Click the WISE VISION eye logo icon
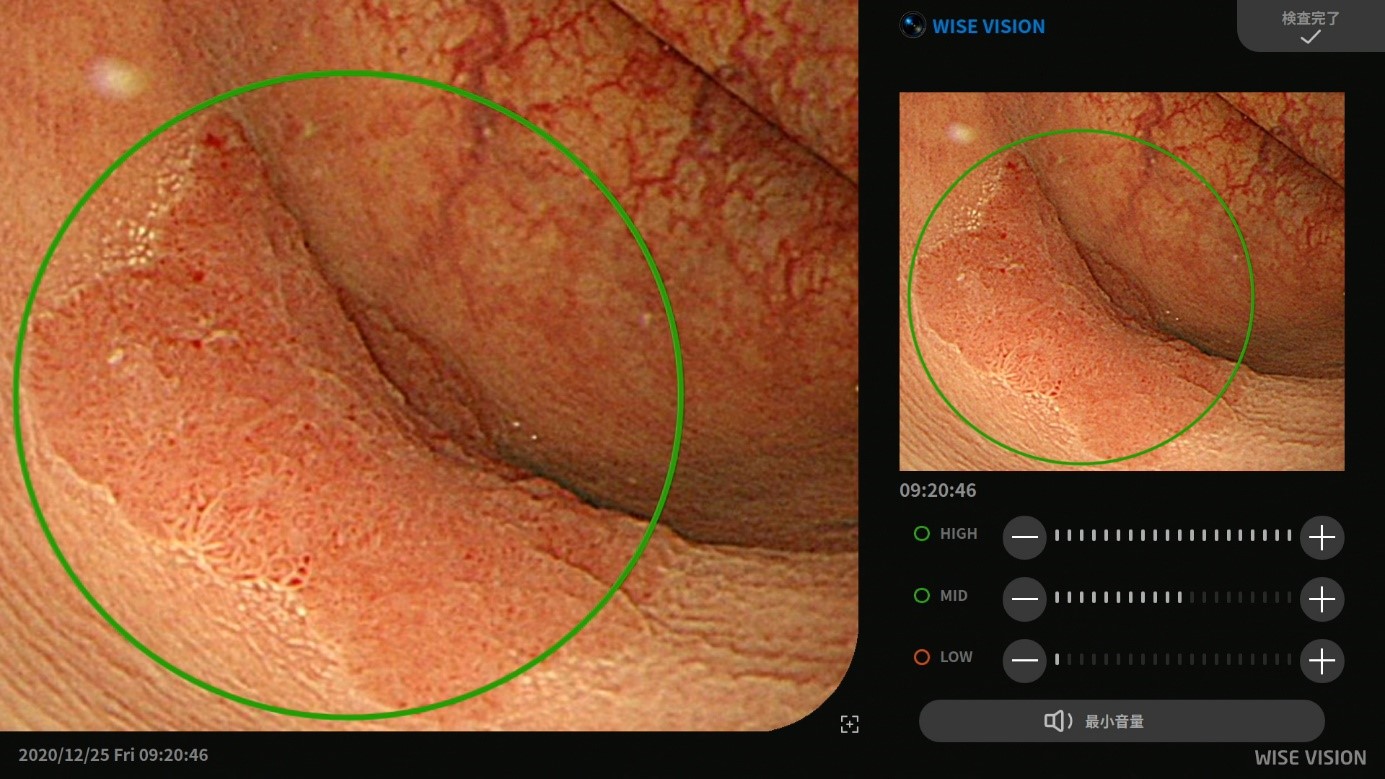Screen dimensions: 1385x779 pos(912,26)
